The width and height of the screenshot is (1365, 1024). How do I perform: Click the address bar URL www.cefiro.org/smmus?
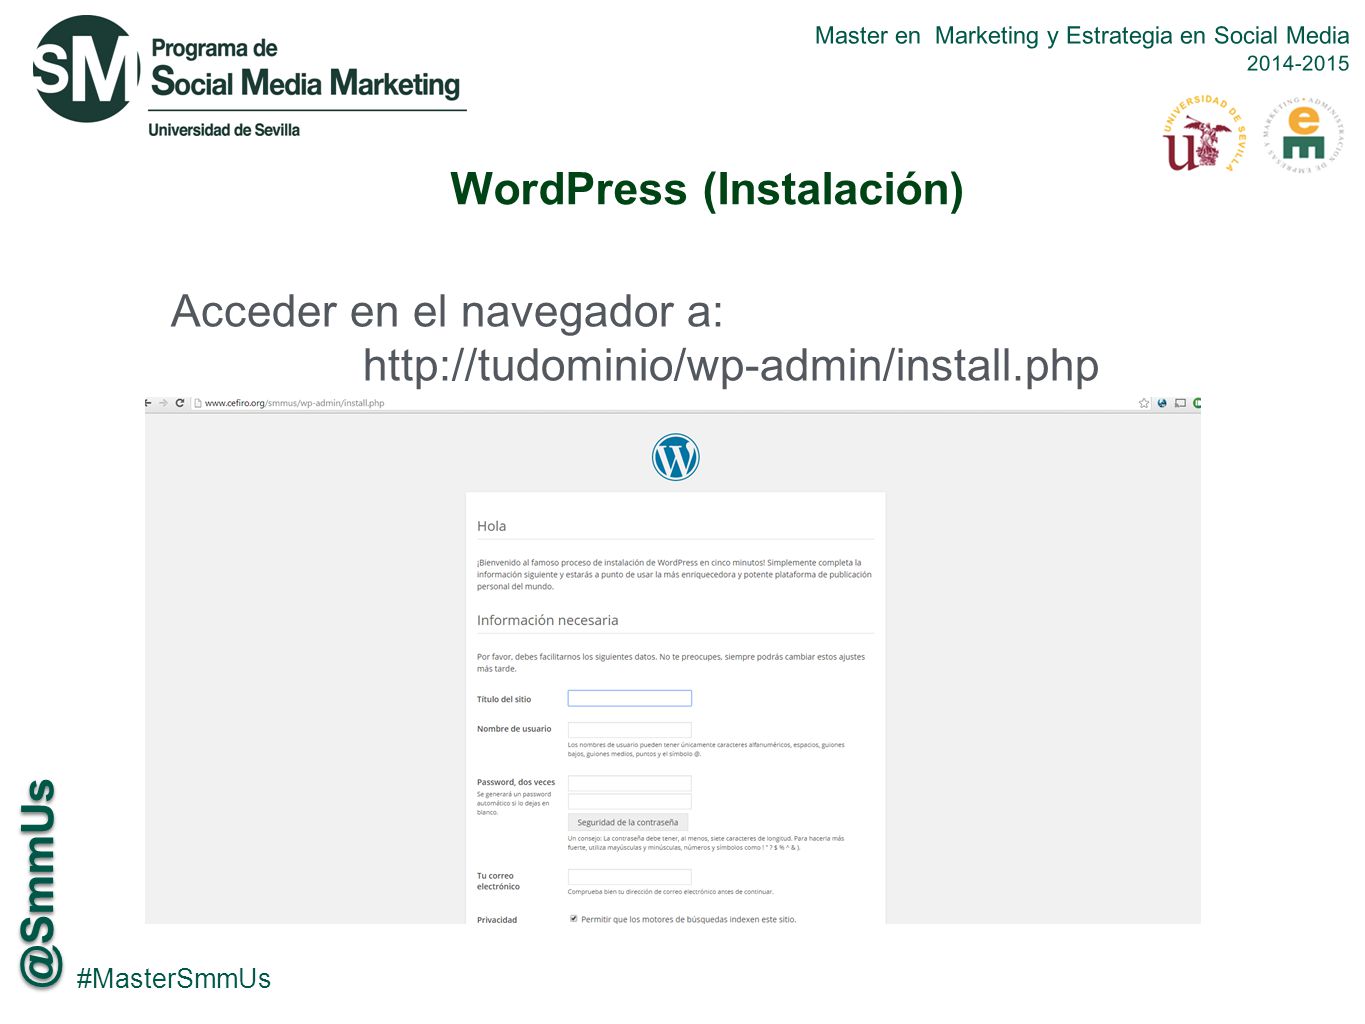coord(294,403)
